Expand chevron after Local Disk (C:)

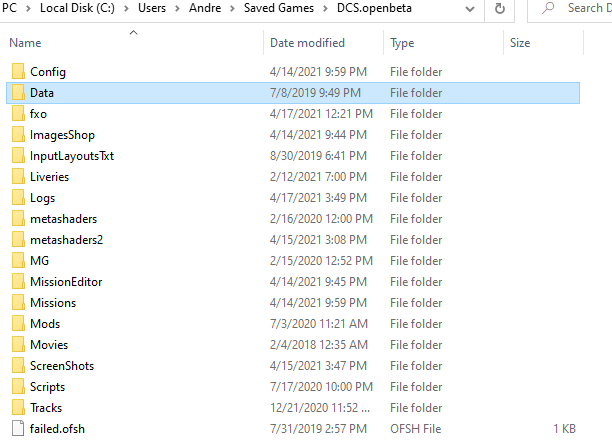pos(126,8)
